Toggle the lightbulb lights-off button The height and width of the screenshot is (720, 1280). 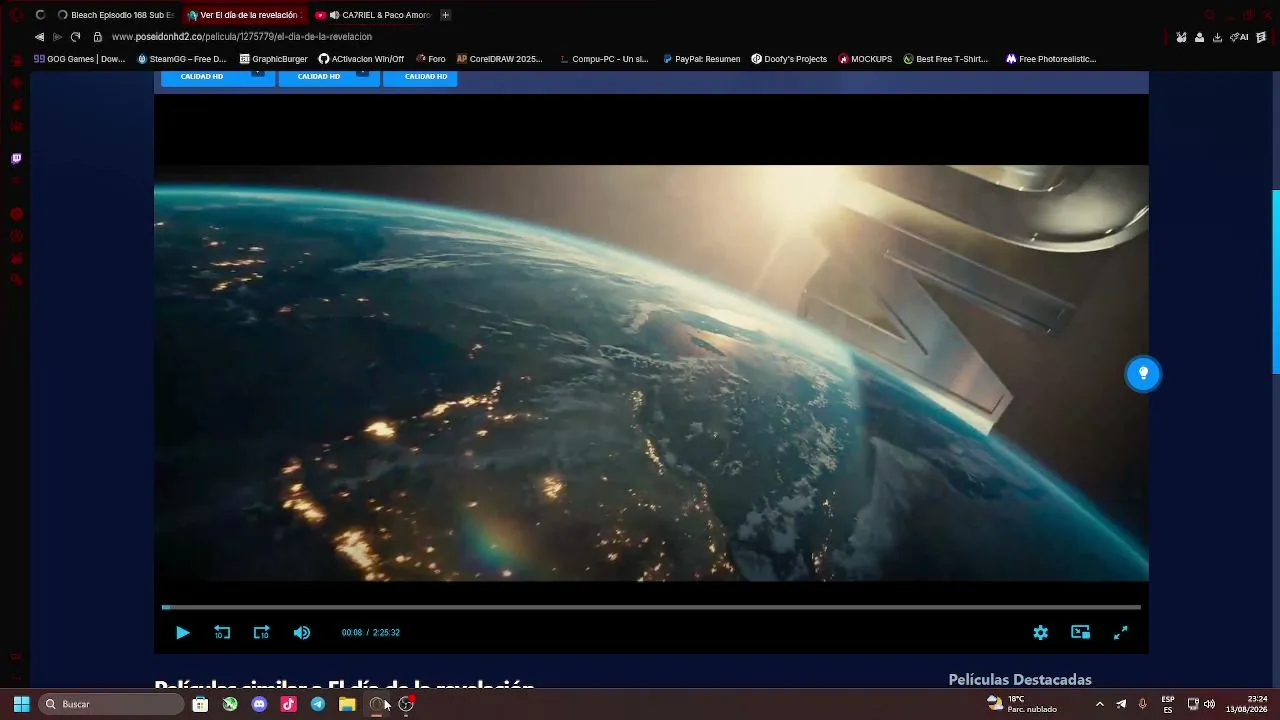coord(1143,374)
